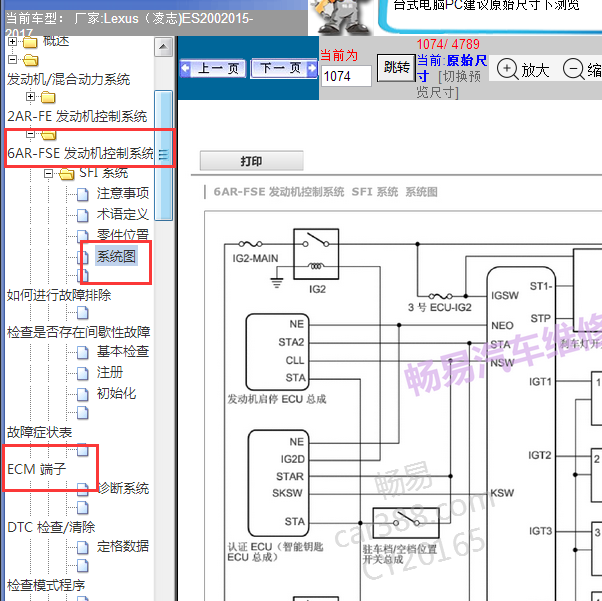Select the SFI 系统 folder label
This screenshot has width=602, height=601.
103,173
